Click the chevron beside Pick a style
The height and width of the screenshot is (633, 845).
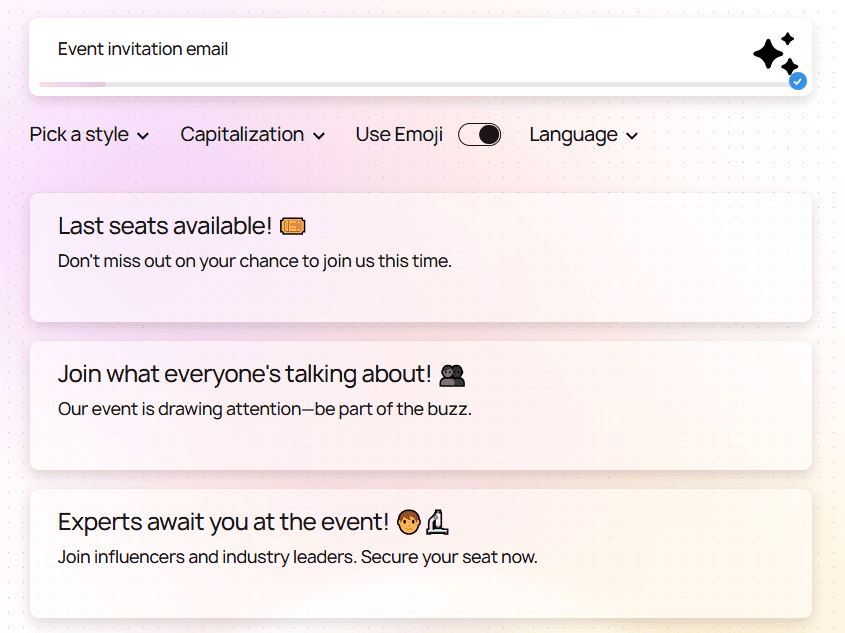click(143, 135)
